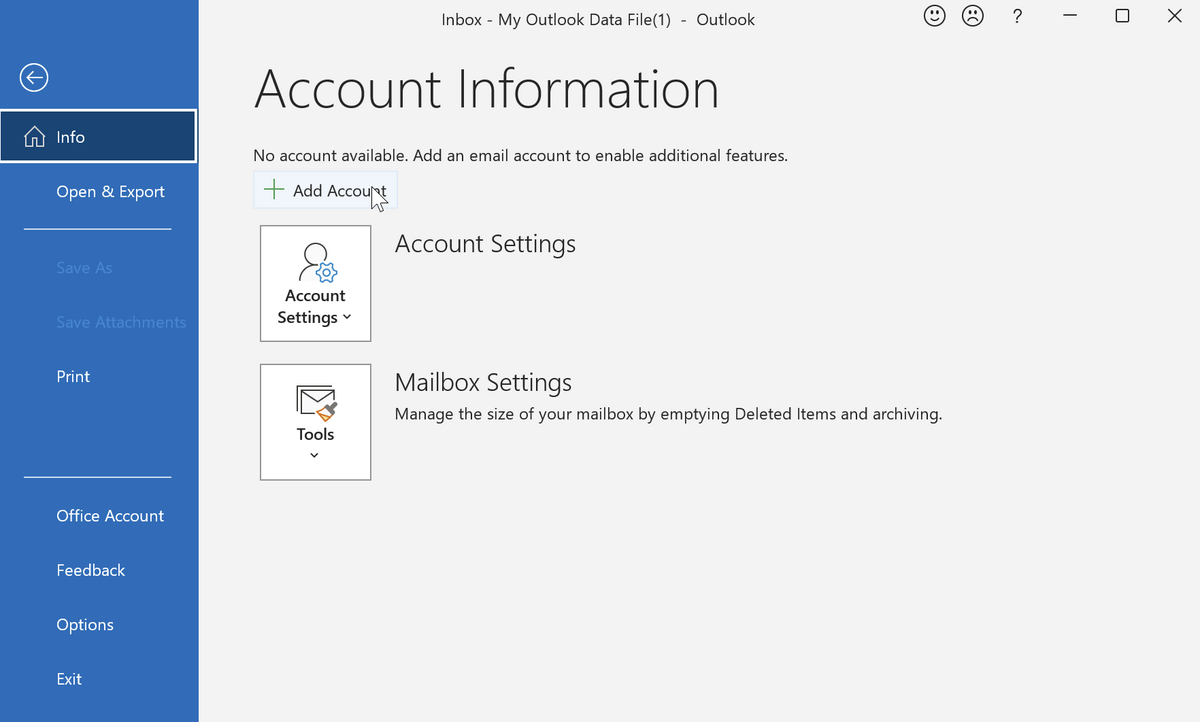The width and height of the screenshot is (1200, 722).
Task: Click the Account Information page title
Action: [x=486, y=89]
